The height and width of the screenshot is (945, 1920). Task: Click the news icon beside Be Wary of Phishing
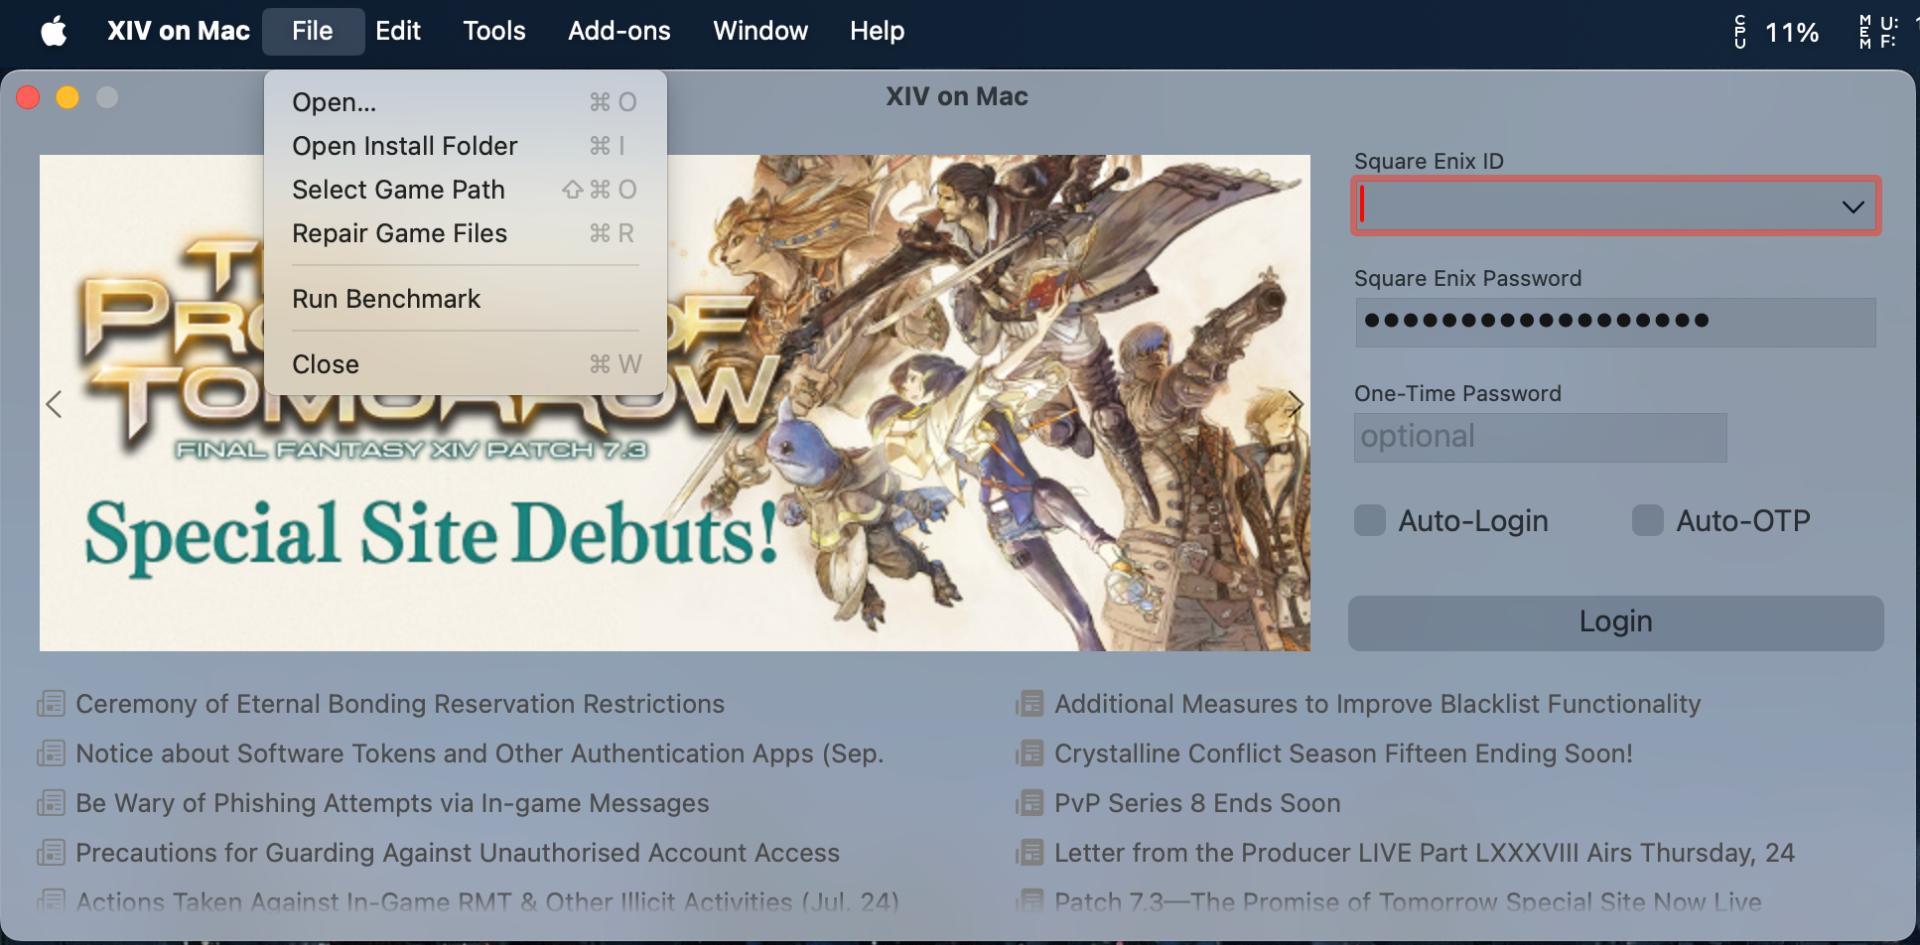click(x=51, y=803)
